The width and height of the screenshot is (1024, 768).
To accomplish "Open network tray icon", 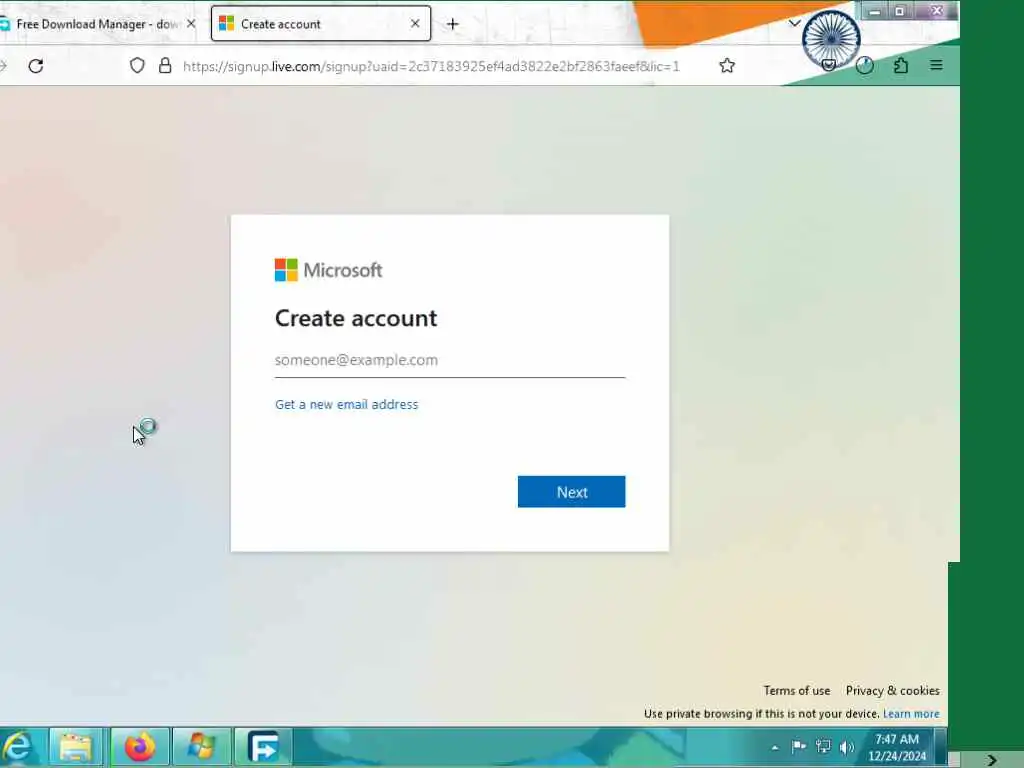I will pyautogui.click(x=823, y=746).
